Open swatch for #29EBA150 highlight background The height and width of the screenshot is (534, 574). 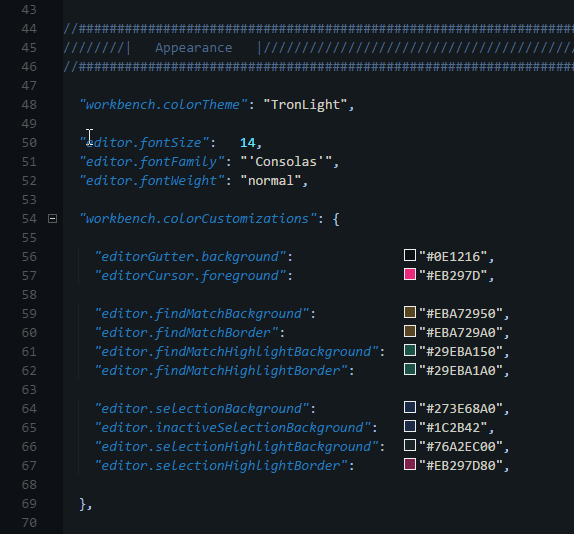click(410, 350)
